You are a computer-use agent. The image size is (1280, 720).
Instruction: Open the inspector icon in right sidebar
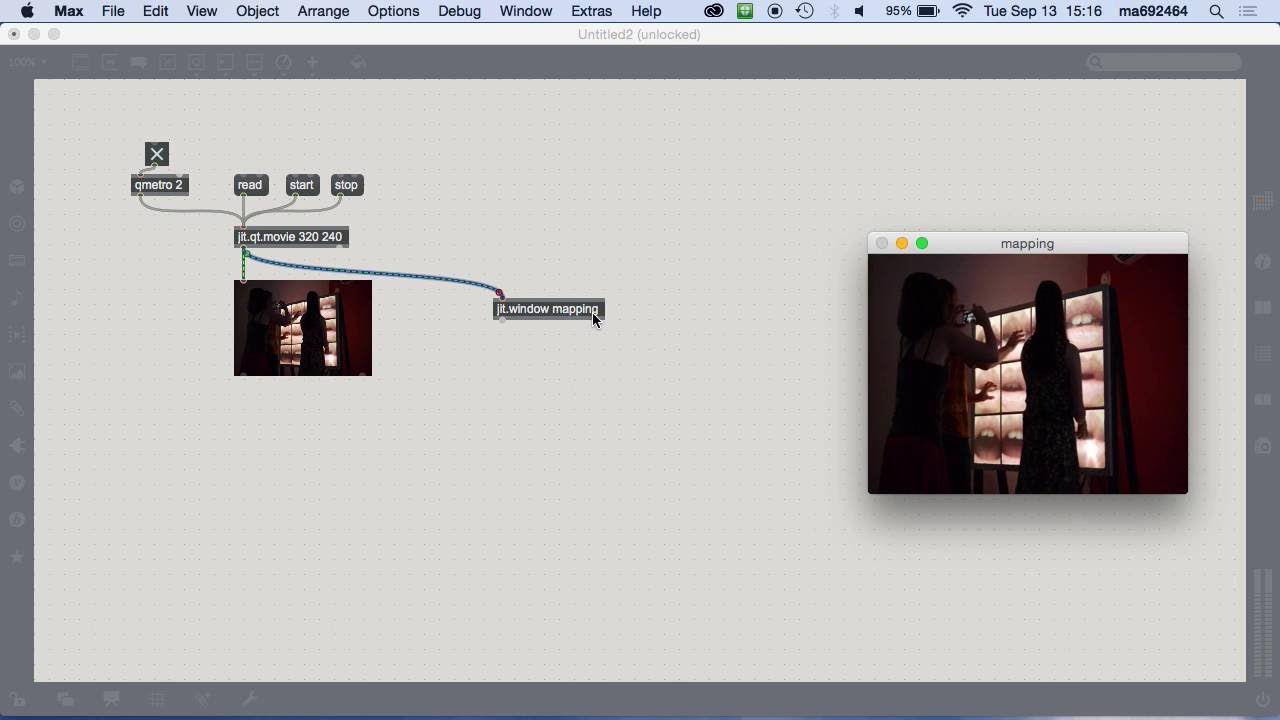(x=1263, y=261)
